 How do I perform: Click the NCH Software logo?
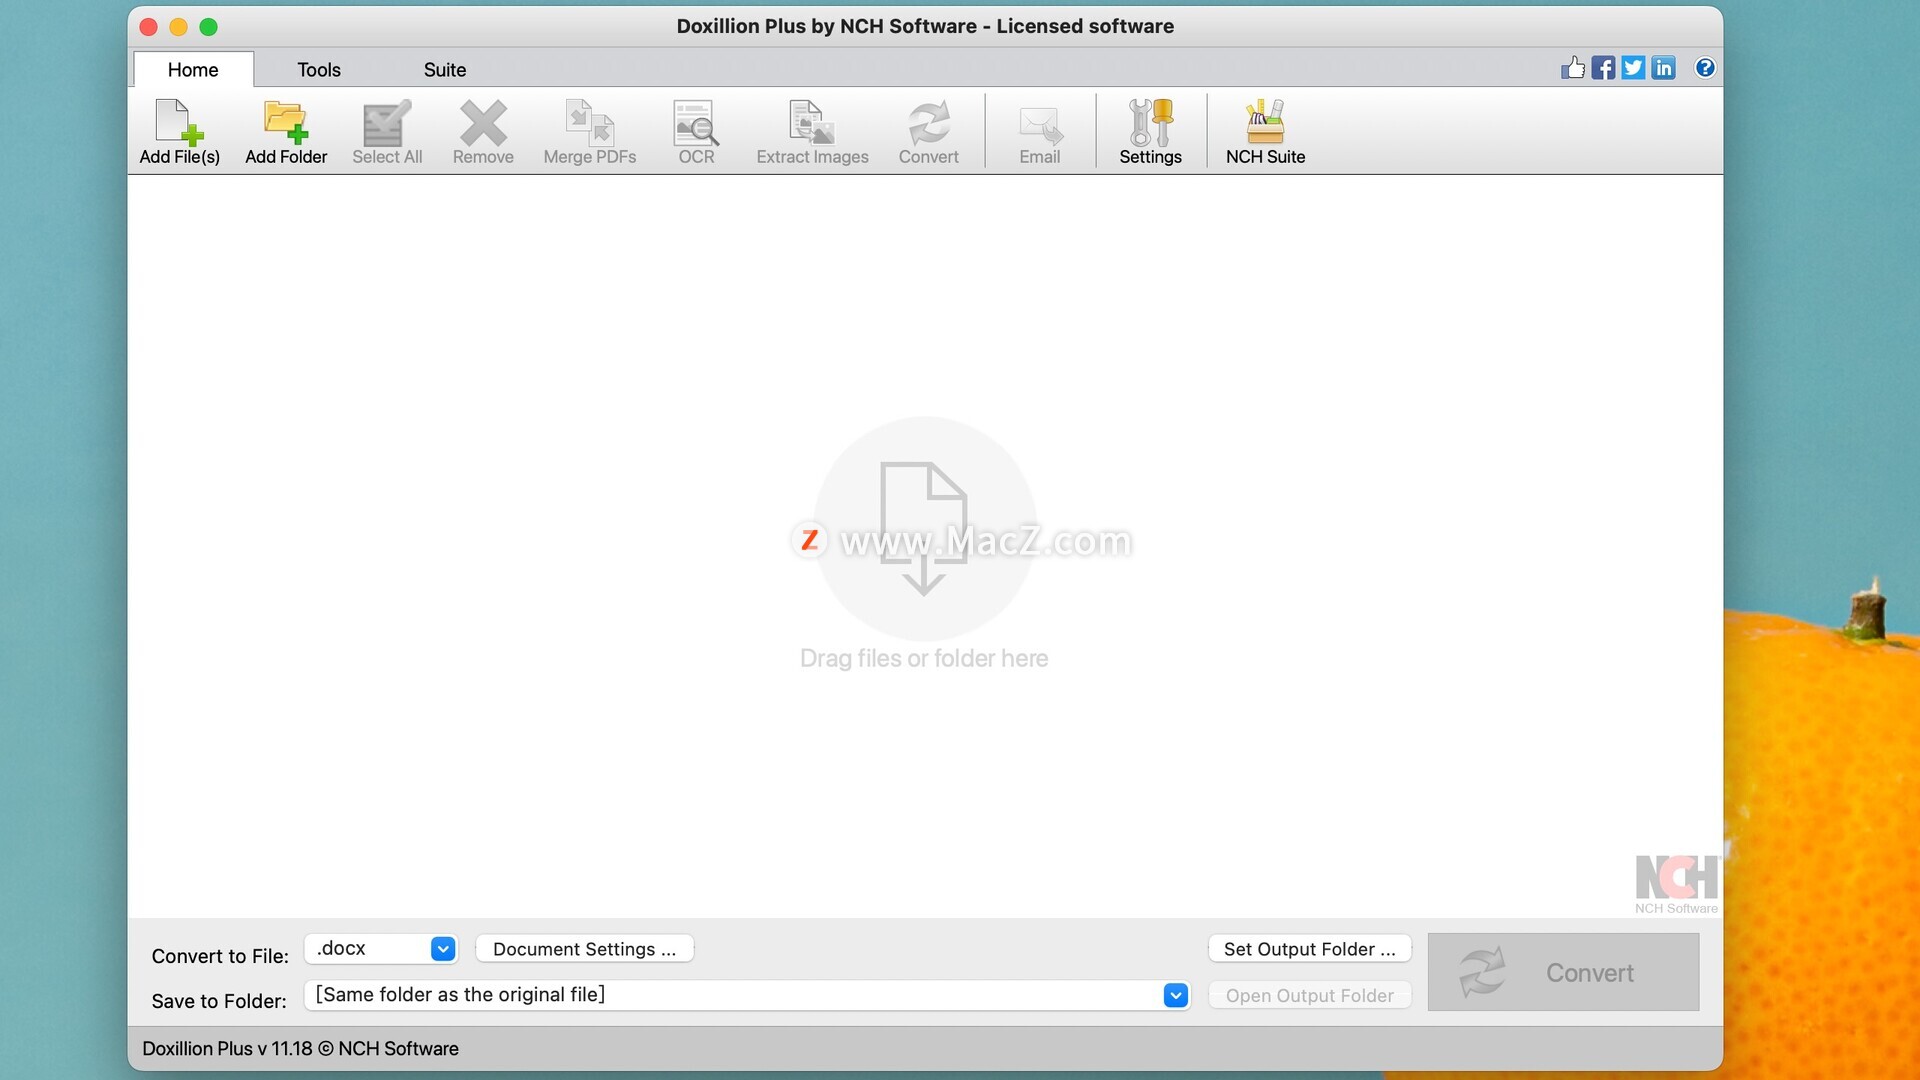1677,884
